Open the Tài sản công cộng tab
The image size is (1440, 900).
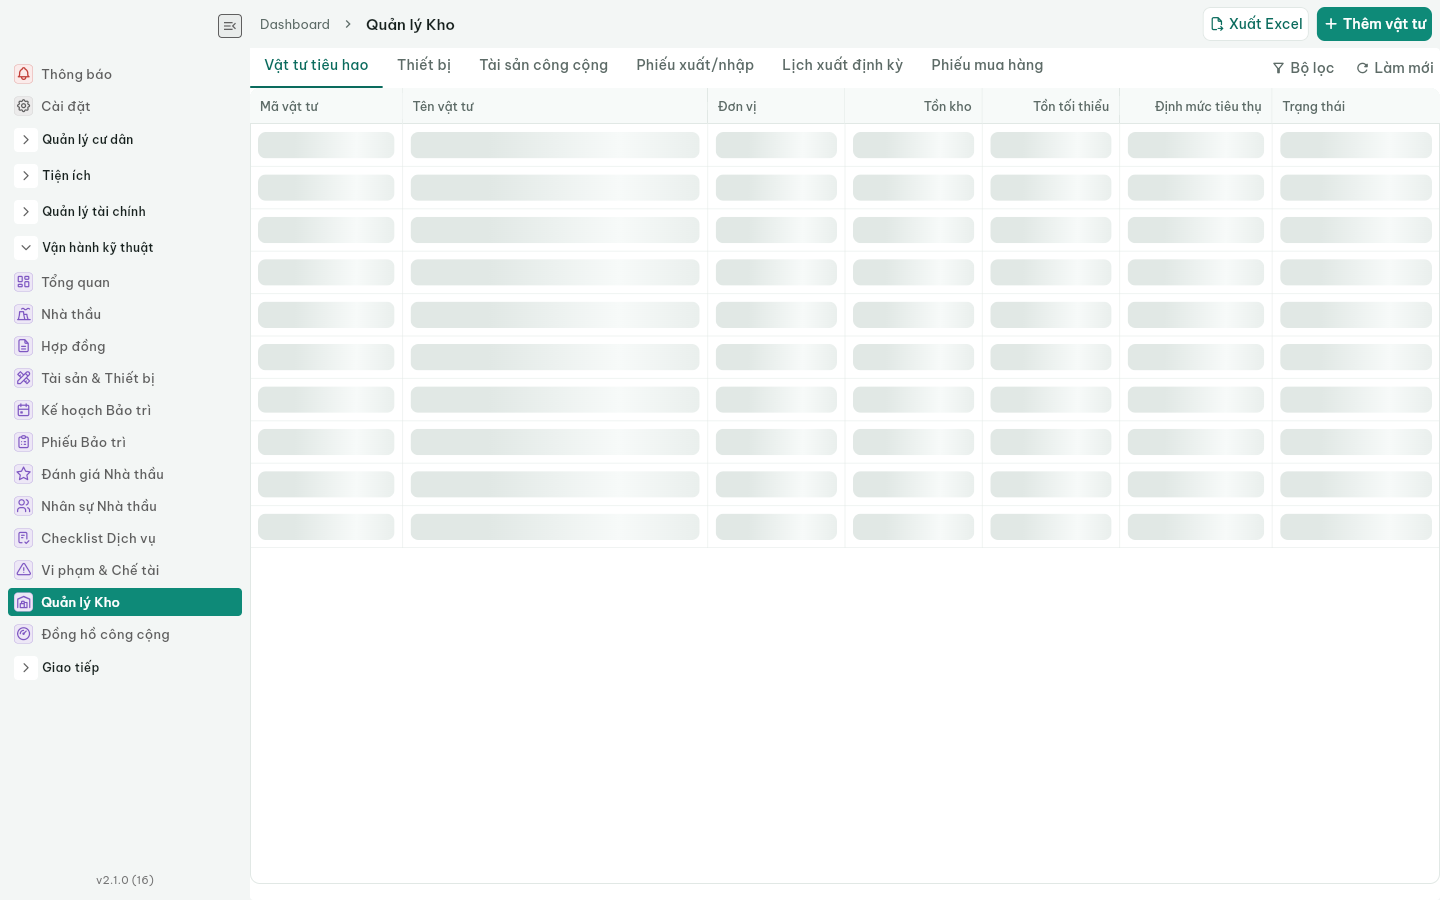point(544,66)
